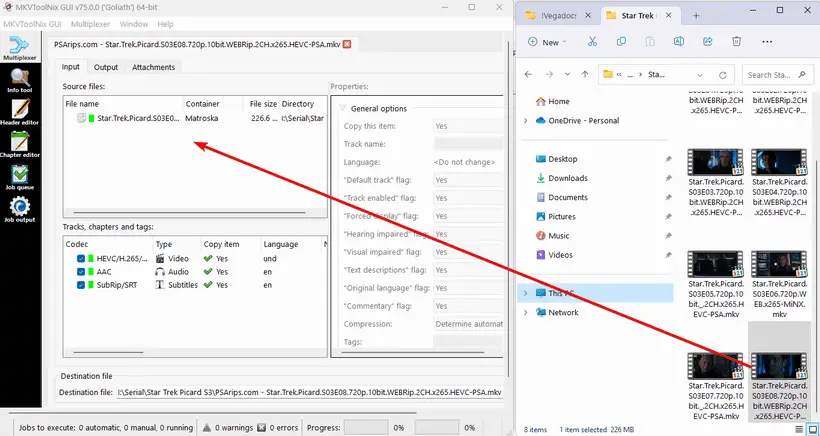Expand OneDrive - Personal in Explorer
Viewport: 820px width, 436px height.
click(526, 121)
